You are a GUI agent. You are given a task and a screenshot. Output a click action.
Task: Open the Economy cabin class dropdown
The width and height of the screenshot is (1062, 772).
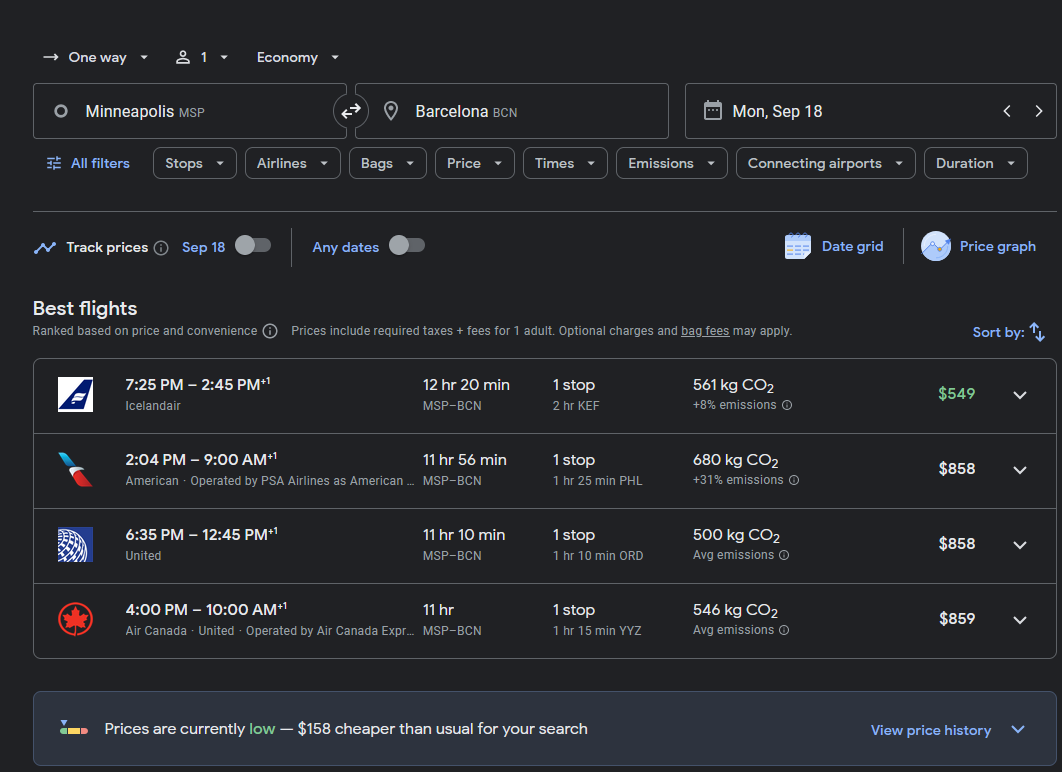(298, 58)
